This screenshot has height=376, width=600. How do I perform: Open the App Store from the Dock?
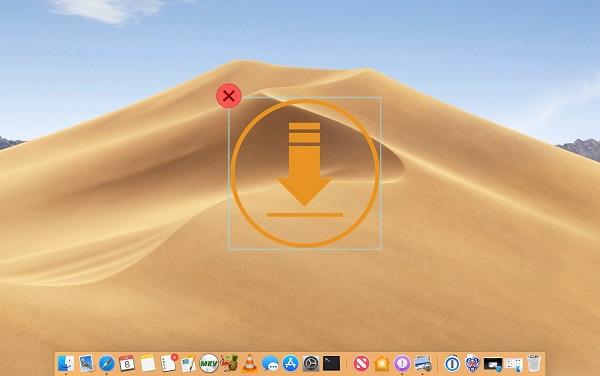(290, 363)
